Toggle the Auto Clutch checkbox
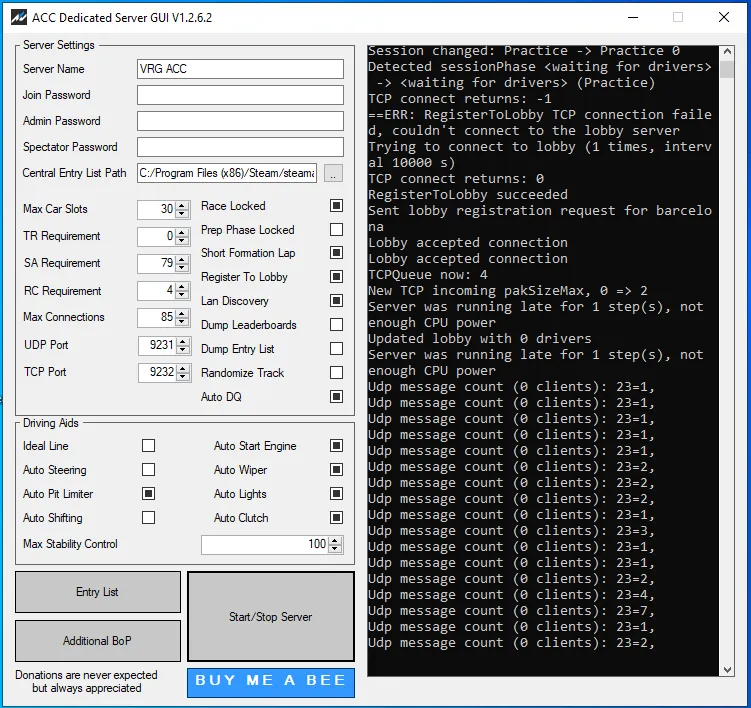Viewport: 751px width, 708px height. point(337,518)
